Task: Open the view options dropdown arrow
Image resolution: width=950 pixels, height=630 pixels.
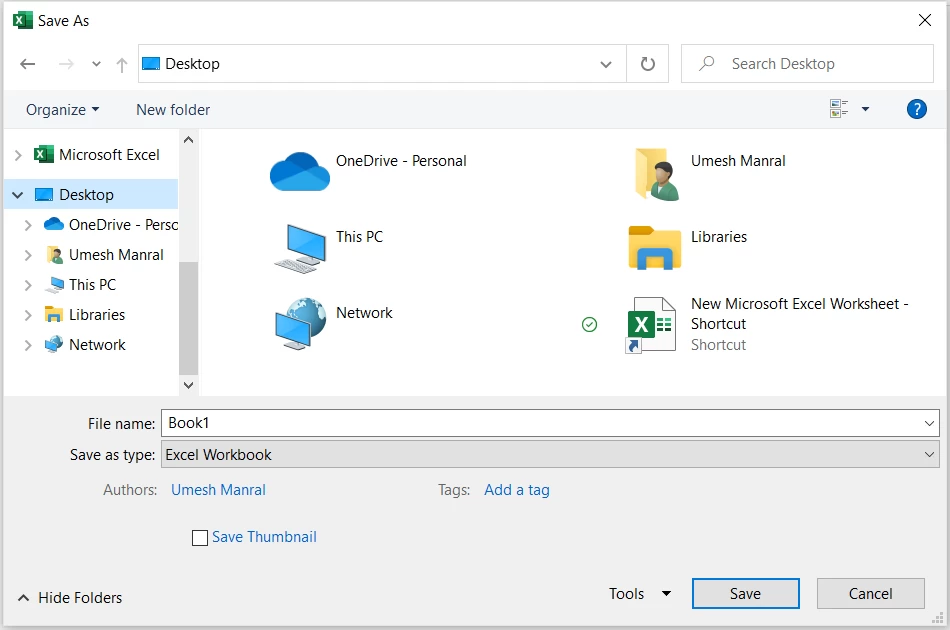Action: click(865, 109)
